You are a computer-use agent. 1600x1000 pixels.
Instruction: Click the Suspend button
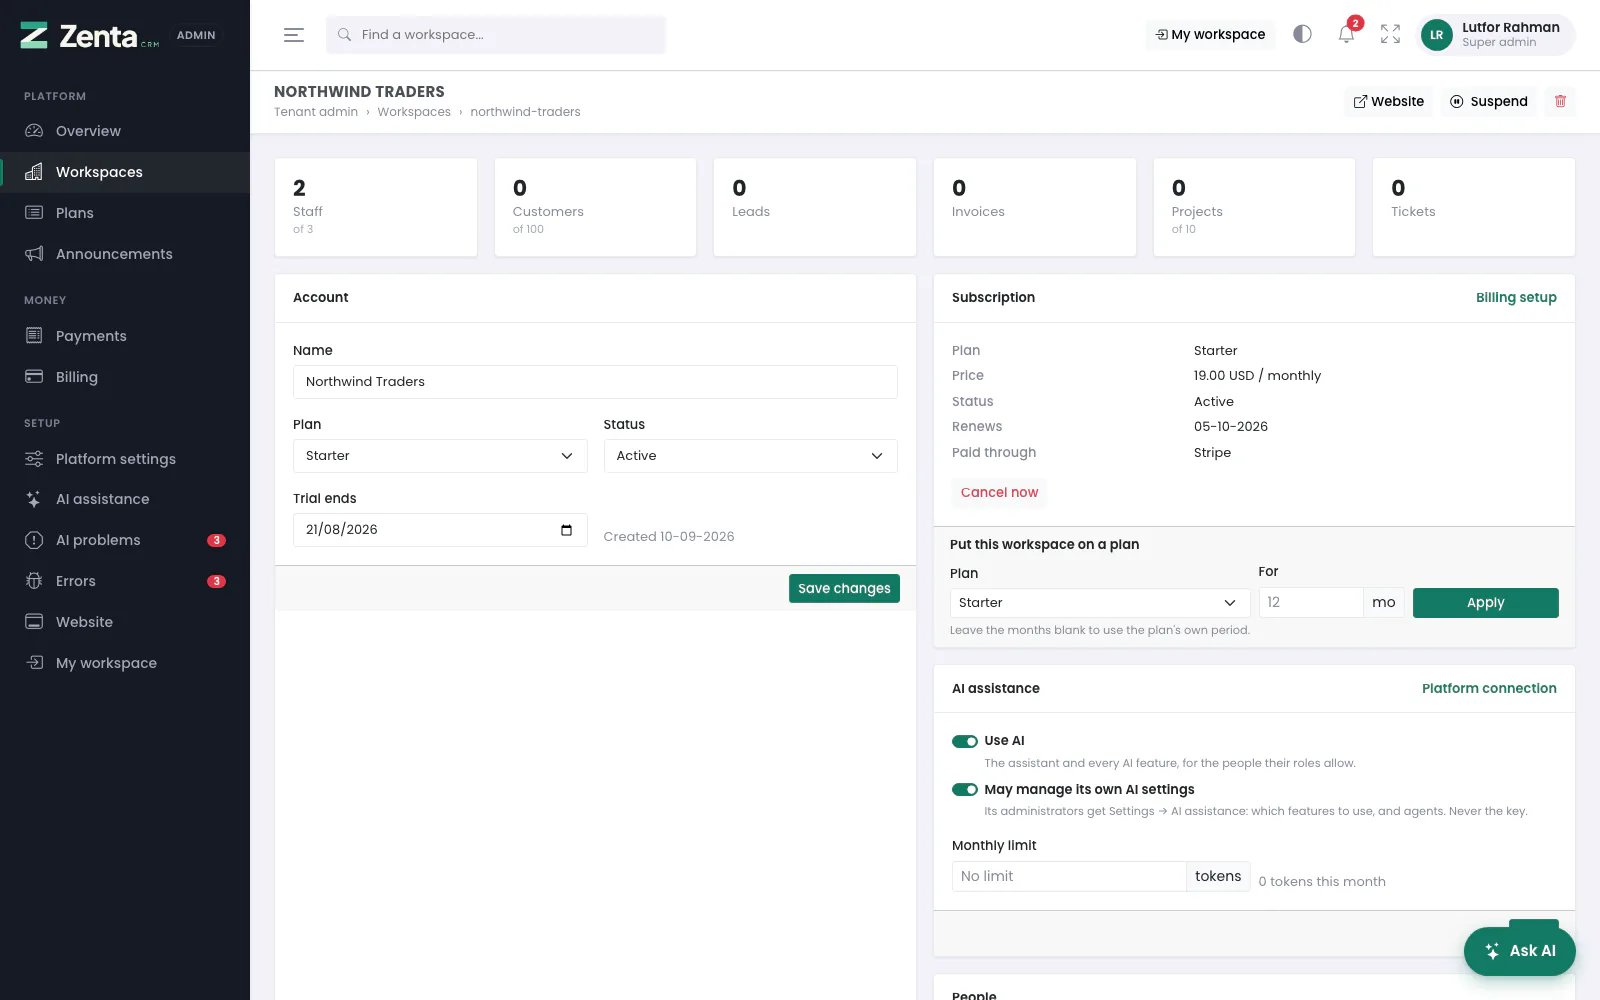coord(1488,101)
